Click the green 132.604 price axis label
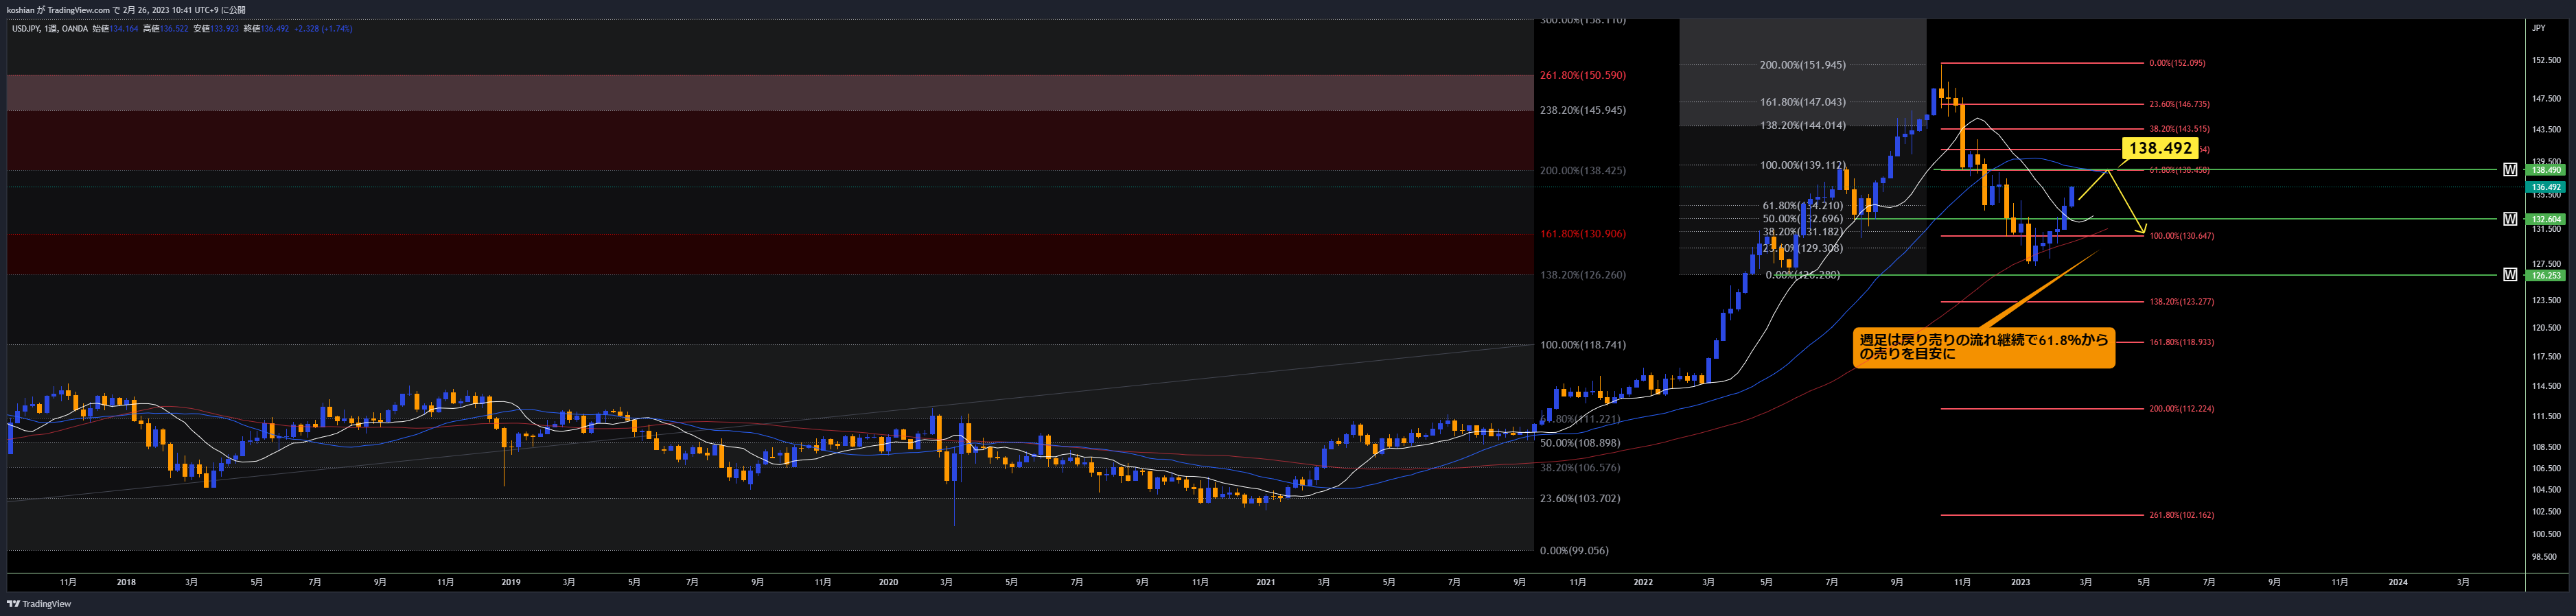 point(2546,219)
